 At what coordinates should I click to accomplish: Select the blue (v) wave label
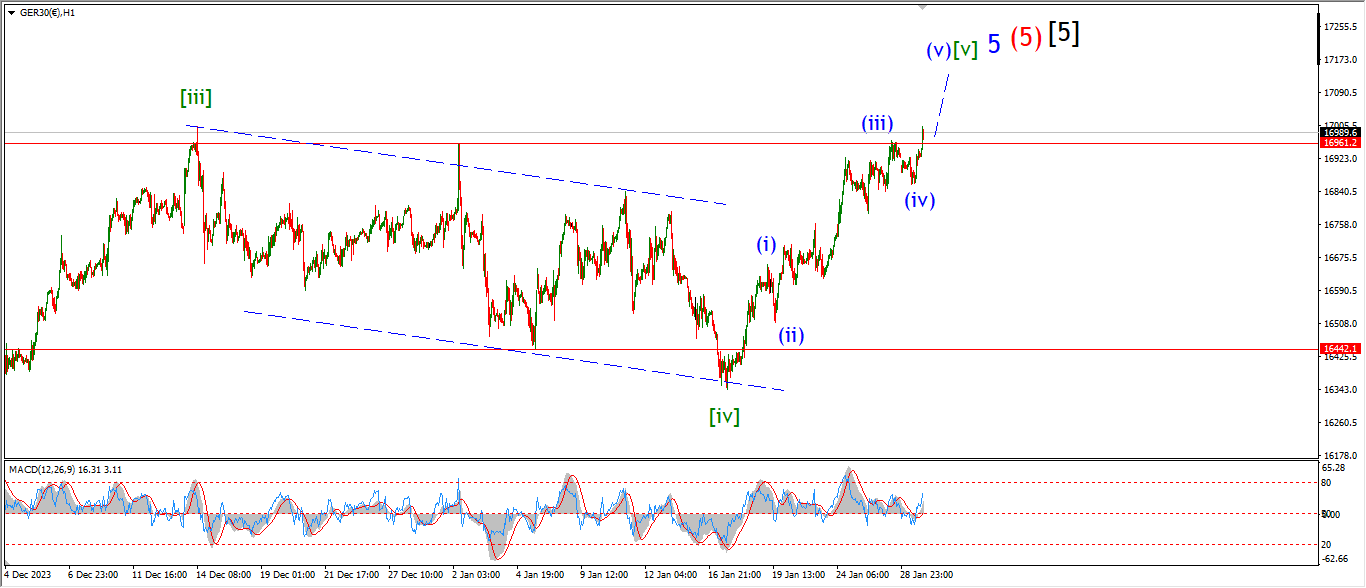(x=938, y=49)
